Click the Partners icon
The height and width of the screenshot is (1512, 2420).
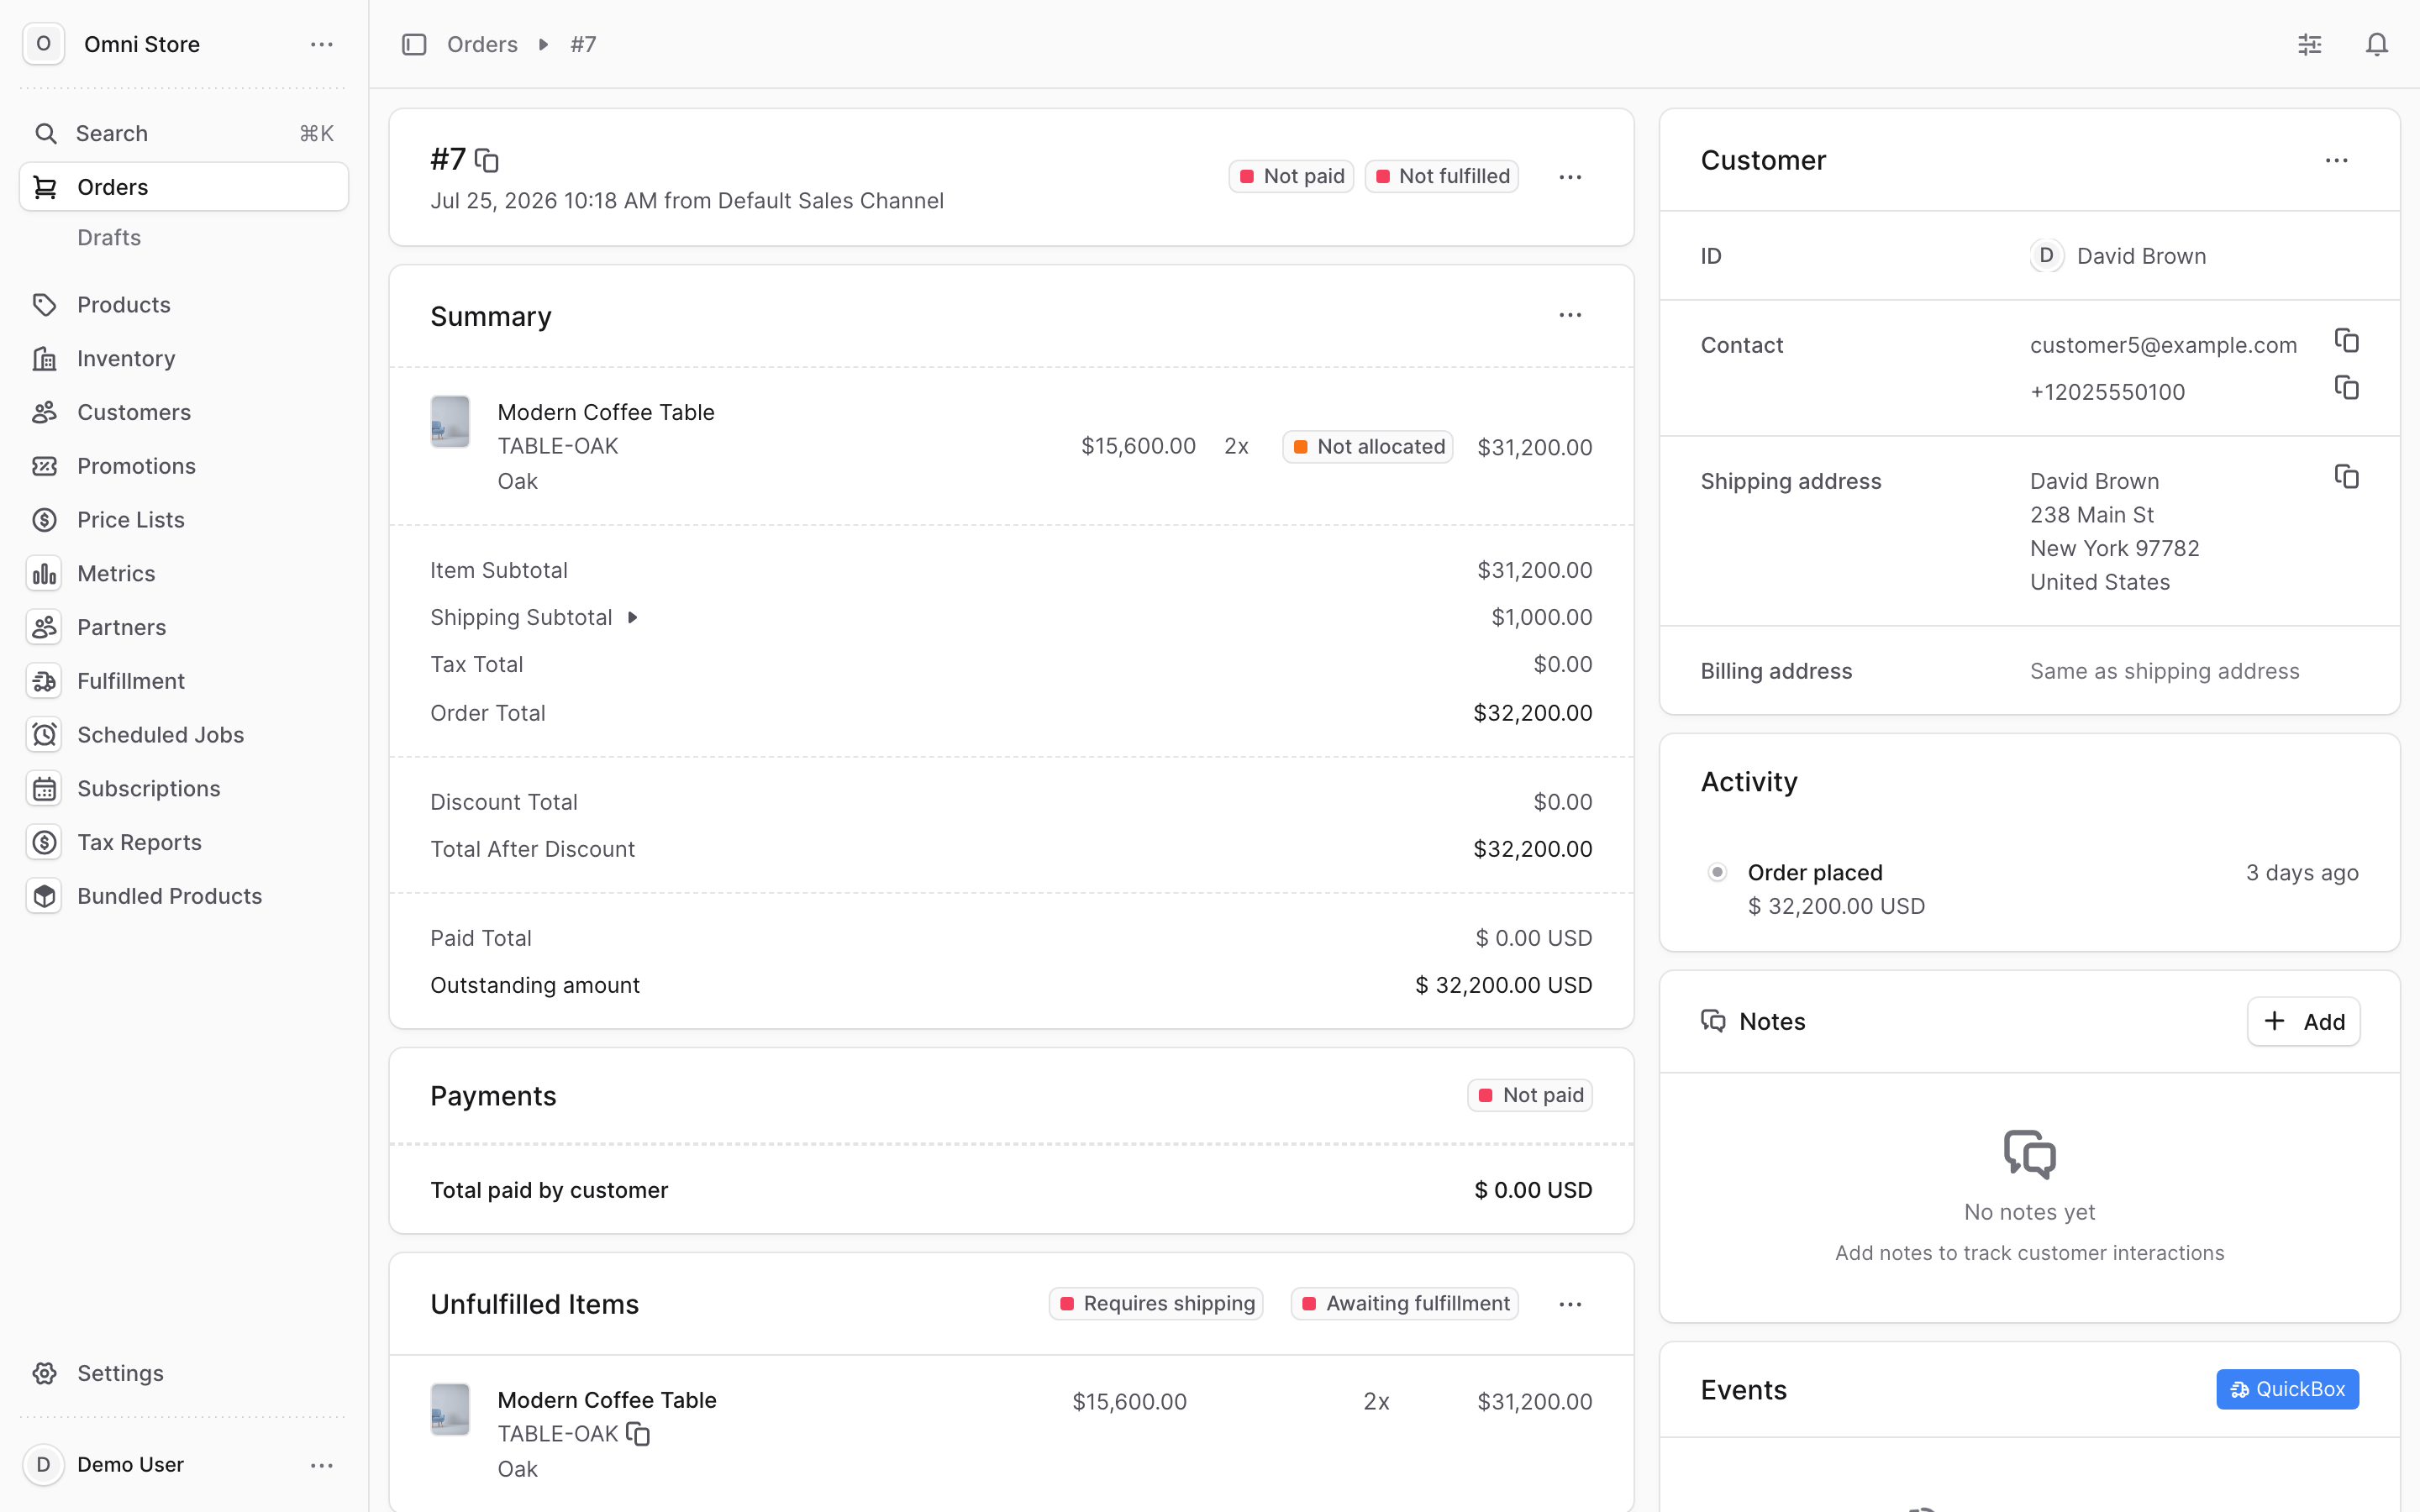tap(44, 627)
